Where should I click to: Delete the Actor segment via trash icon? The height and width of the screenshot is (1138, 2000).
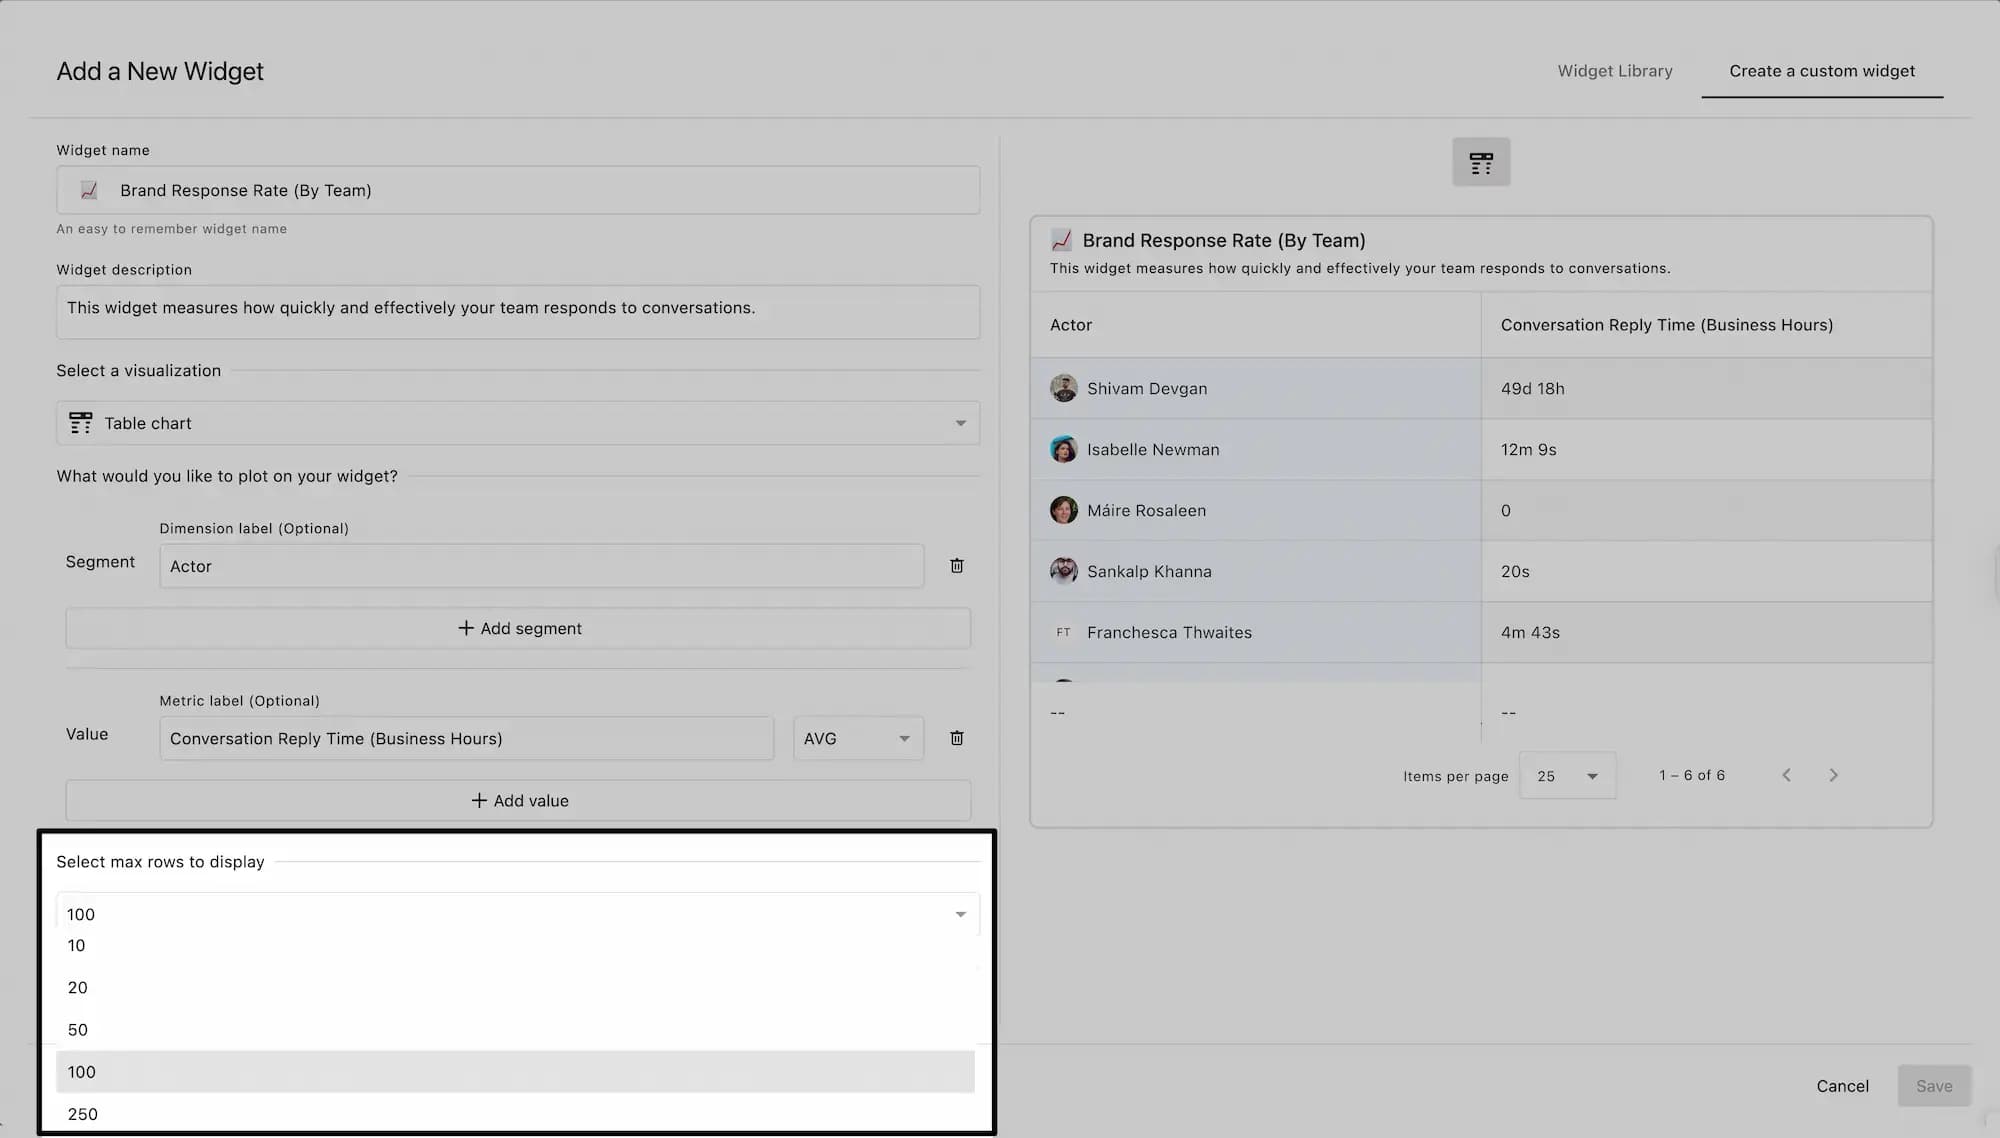[956, 566]
